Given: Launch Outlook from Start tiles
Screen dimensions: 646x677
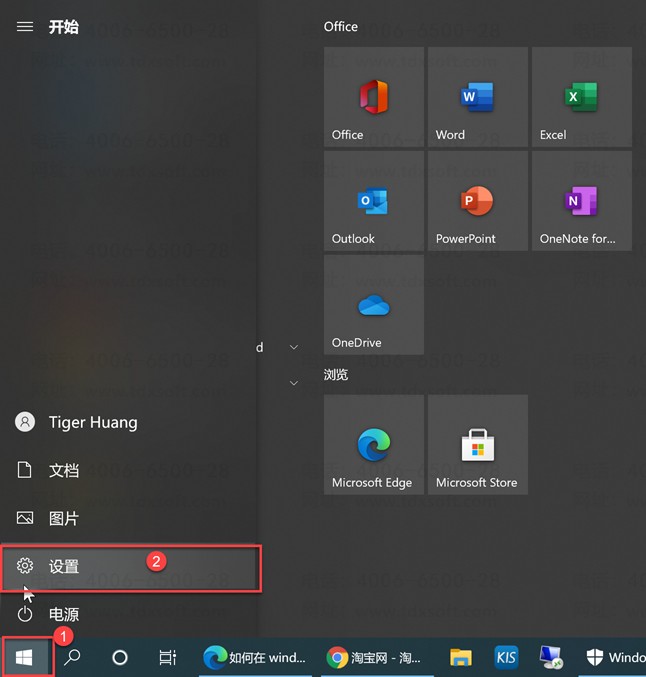Looking at the screenshot, I should (x=374, y=201).
